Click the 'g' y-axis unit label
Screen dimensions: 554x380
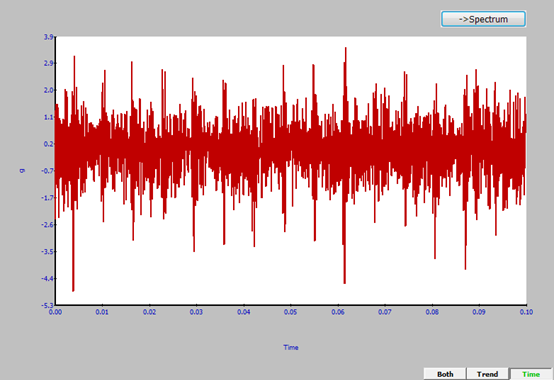22,171
